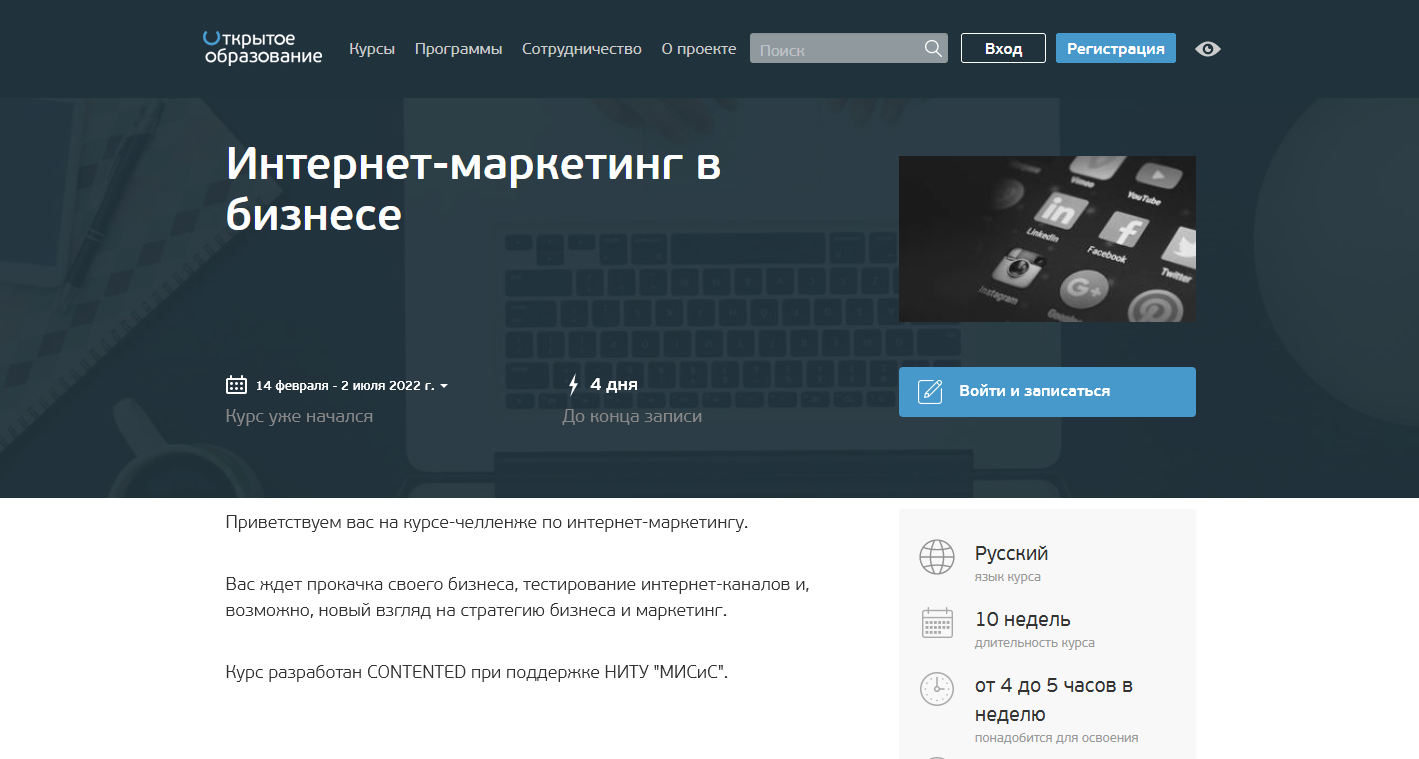Screen dimensions: 1419x759
Task: Click the social media course image
Action: (1047, 238)
